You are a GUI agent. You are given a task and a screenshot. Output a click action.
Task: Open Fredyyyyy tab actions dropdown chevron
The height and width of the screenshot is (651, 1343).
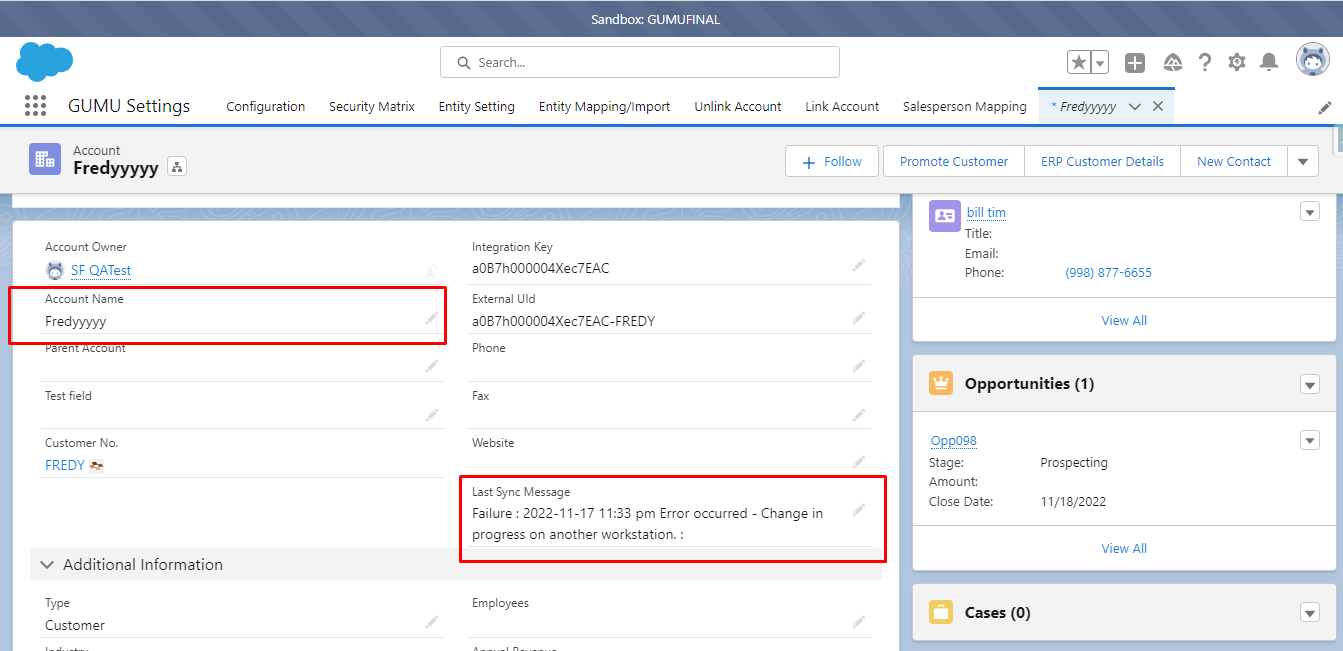coord(1135,107)
